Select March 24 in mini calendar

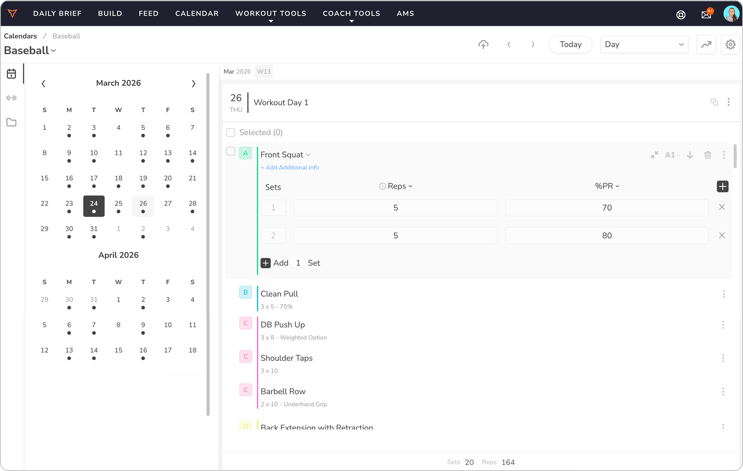coord(94,206)
